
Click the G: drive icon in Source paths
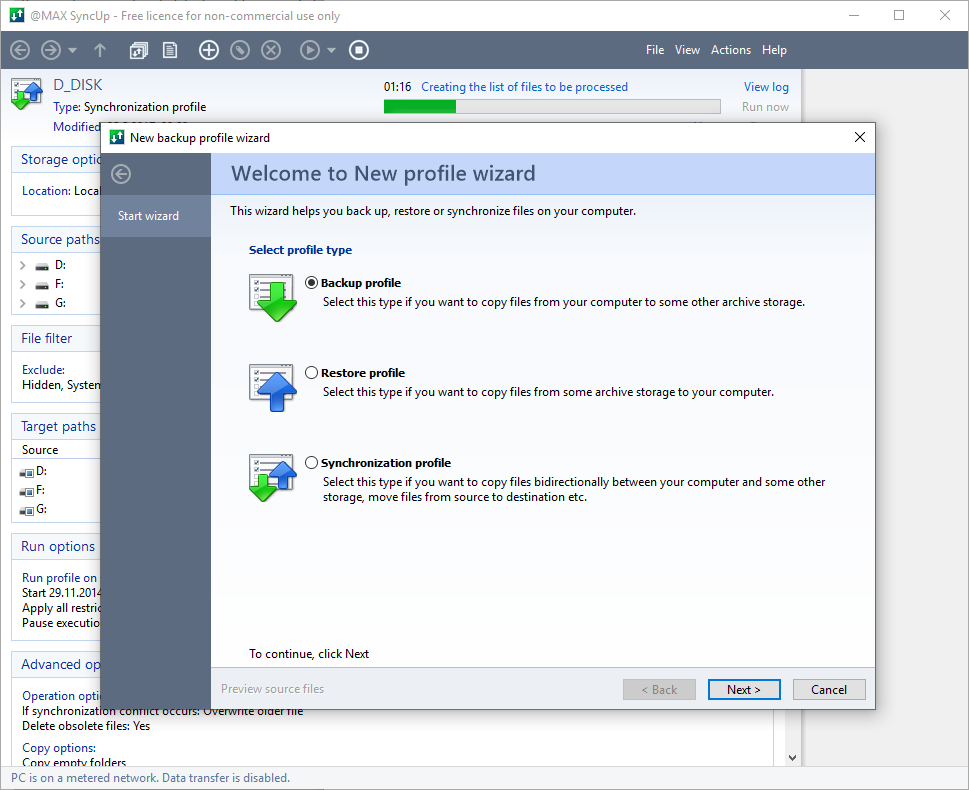(x=42, y=305)
